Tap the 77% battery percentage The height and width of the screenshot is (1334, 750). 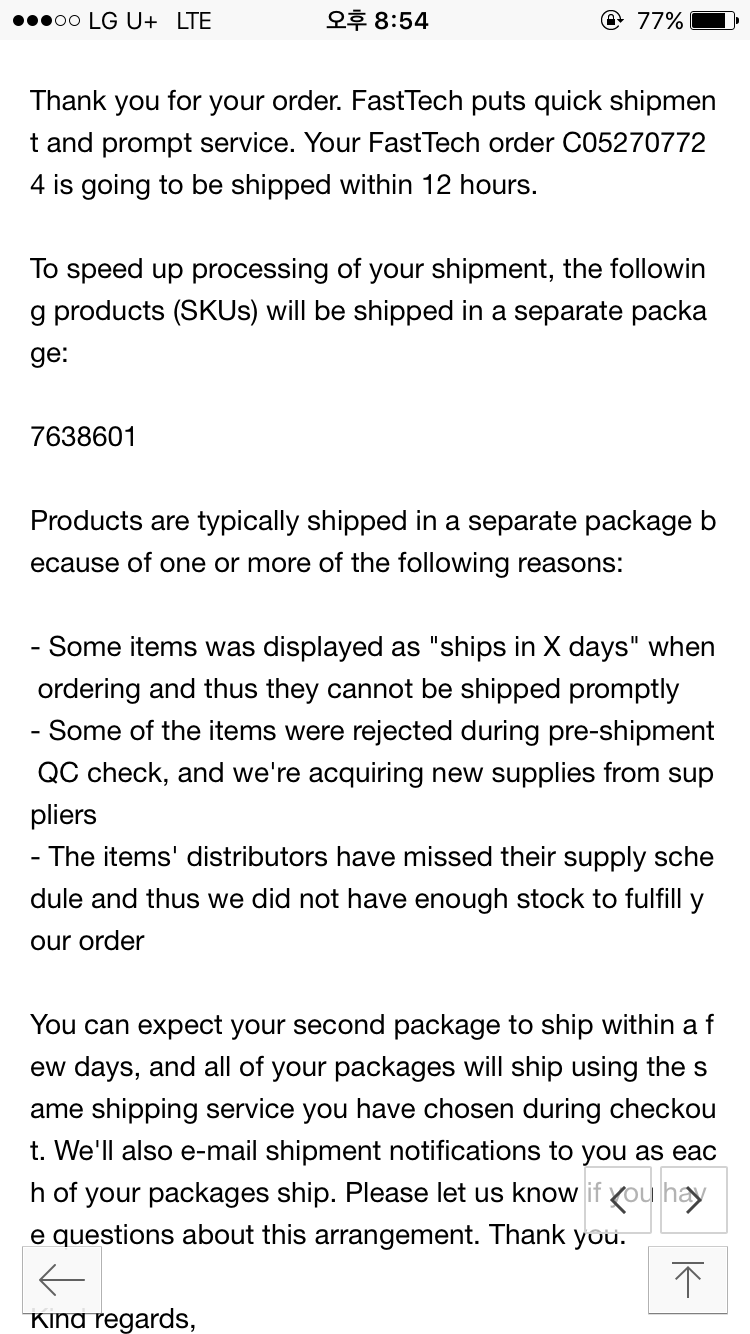click(660, 20)
